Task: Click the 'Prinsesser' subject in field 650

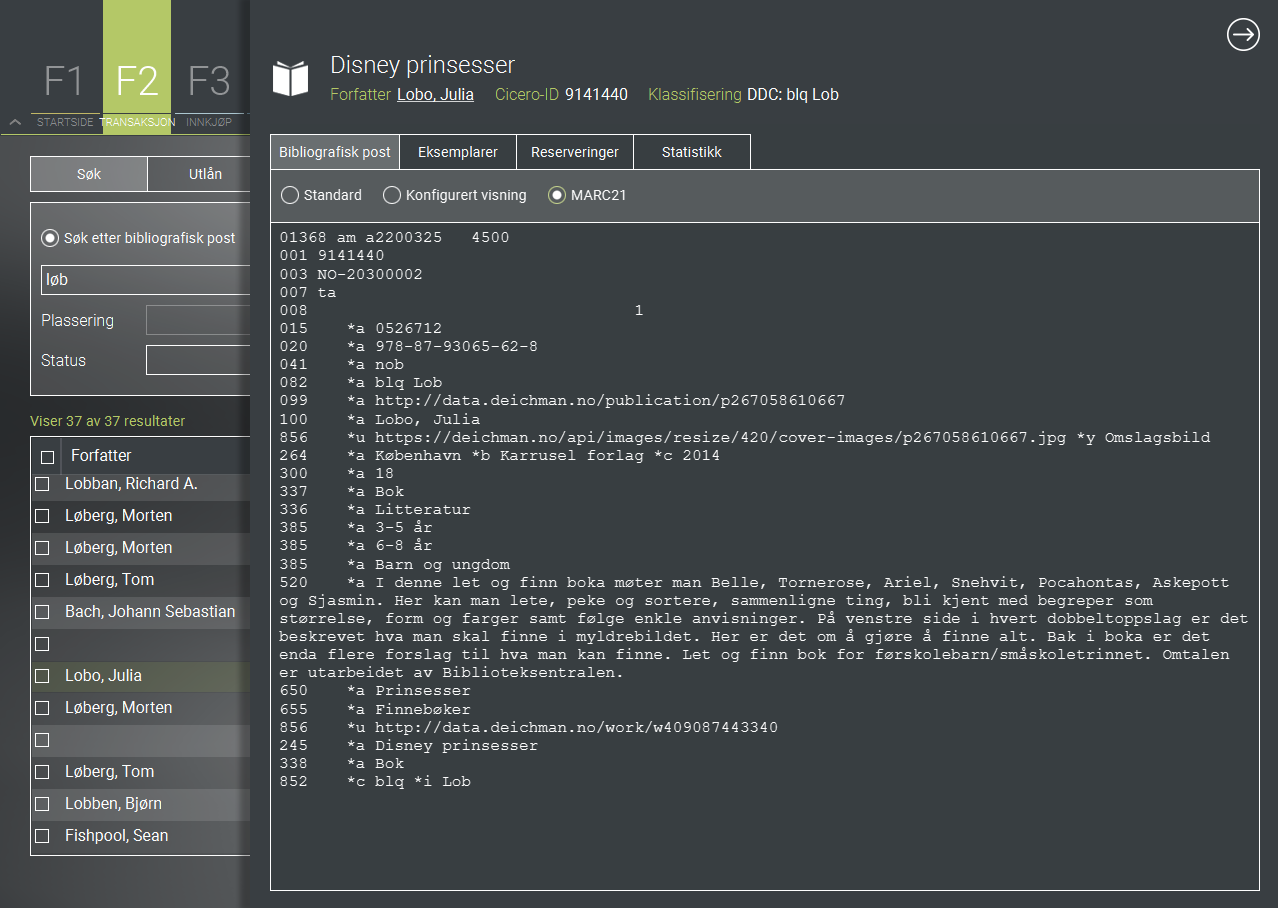Action: tap(423, 691)
